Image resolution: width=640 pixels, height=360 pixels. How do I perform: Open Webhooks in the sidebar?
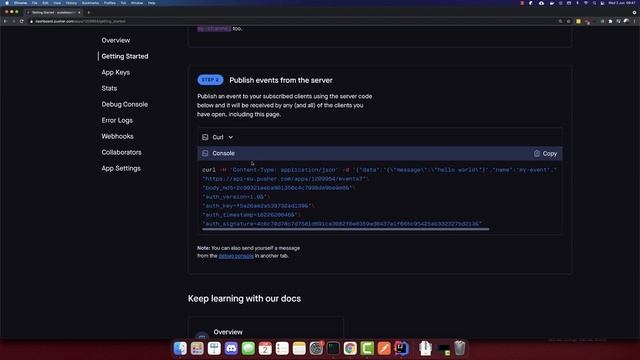[118, 136]
